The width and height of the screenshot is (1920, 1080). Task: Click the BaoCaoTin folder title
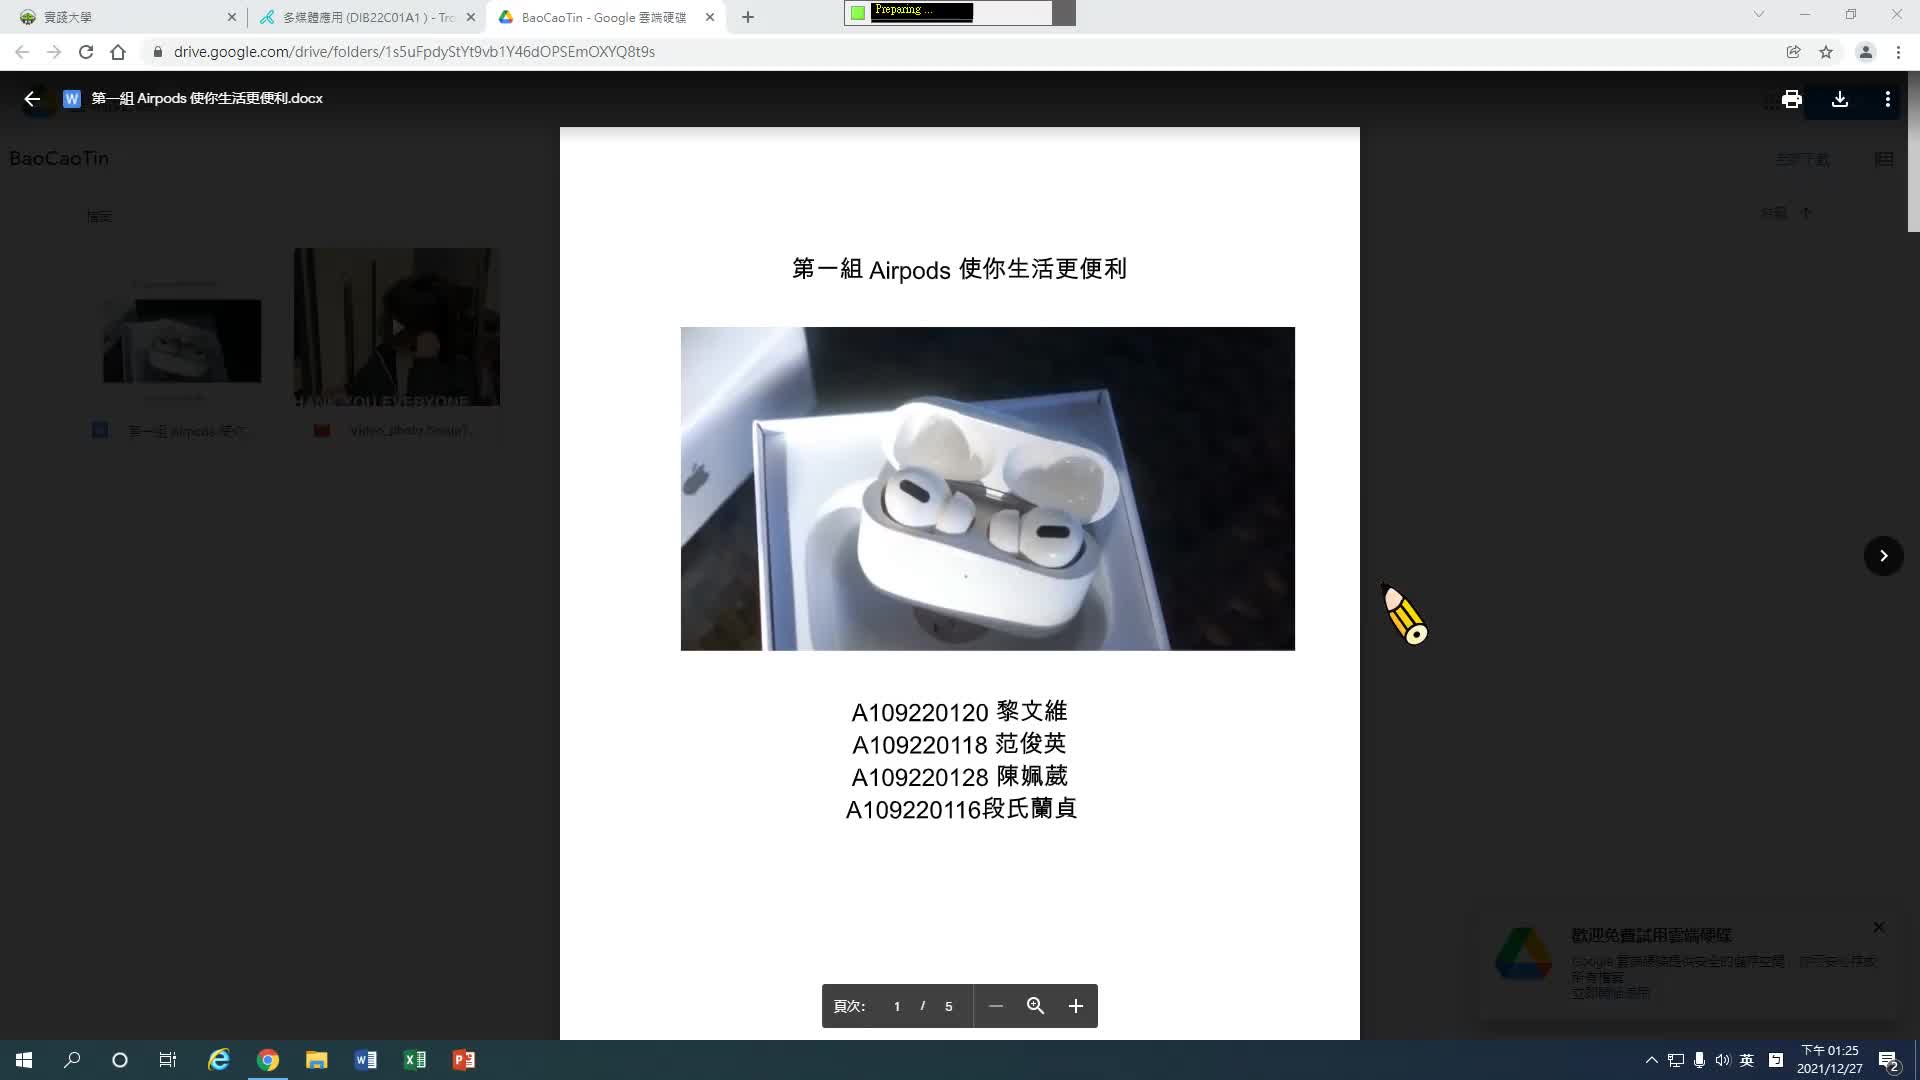(x=59, y=158)
